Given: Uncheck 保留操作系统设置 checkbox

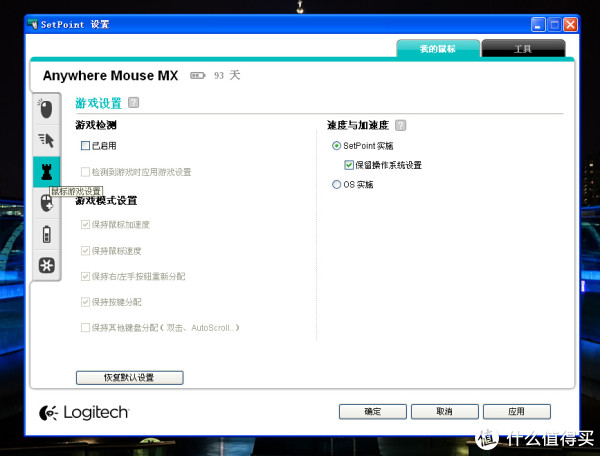Looking at the screenshot, I should point(349,165).
